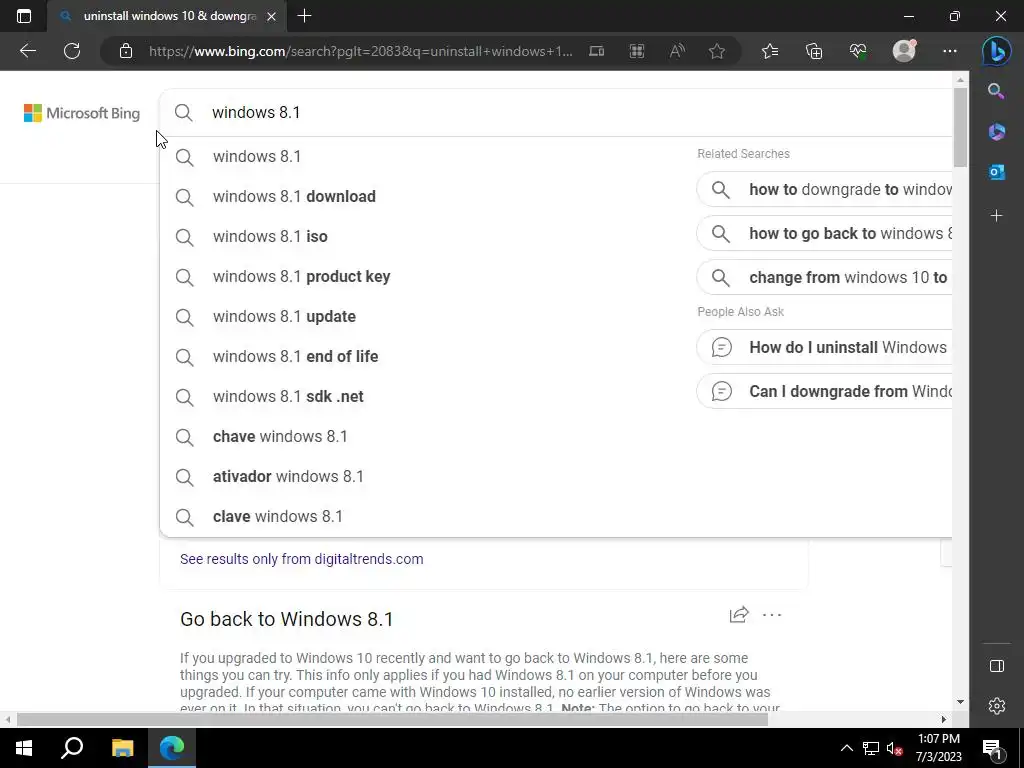
Task: Add this page to favorites star
Action: point(717,51)
